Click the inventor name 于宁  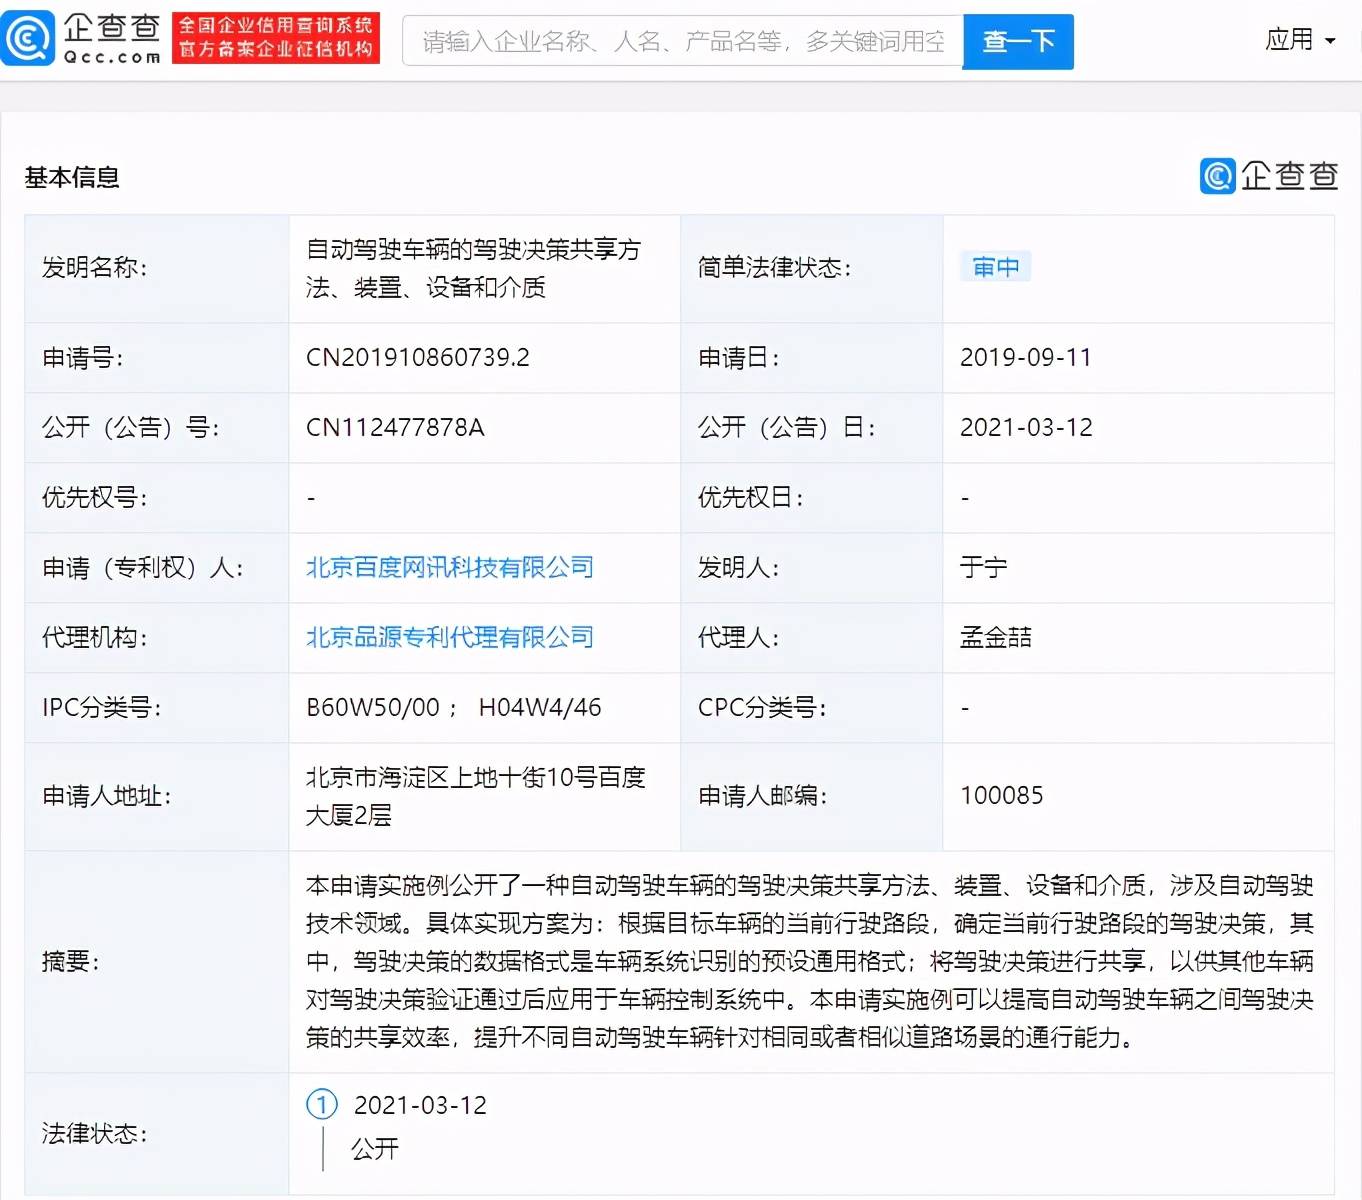click(984, 568)
